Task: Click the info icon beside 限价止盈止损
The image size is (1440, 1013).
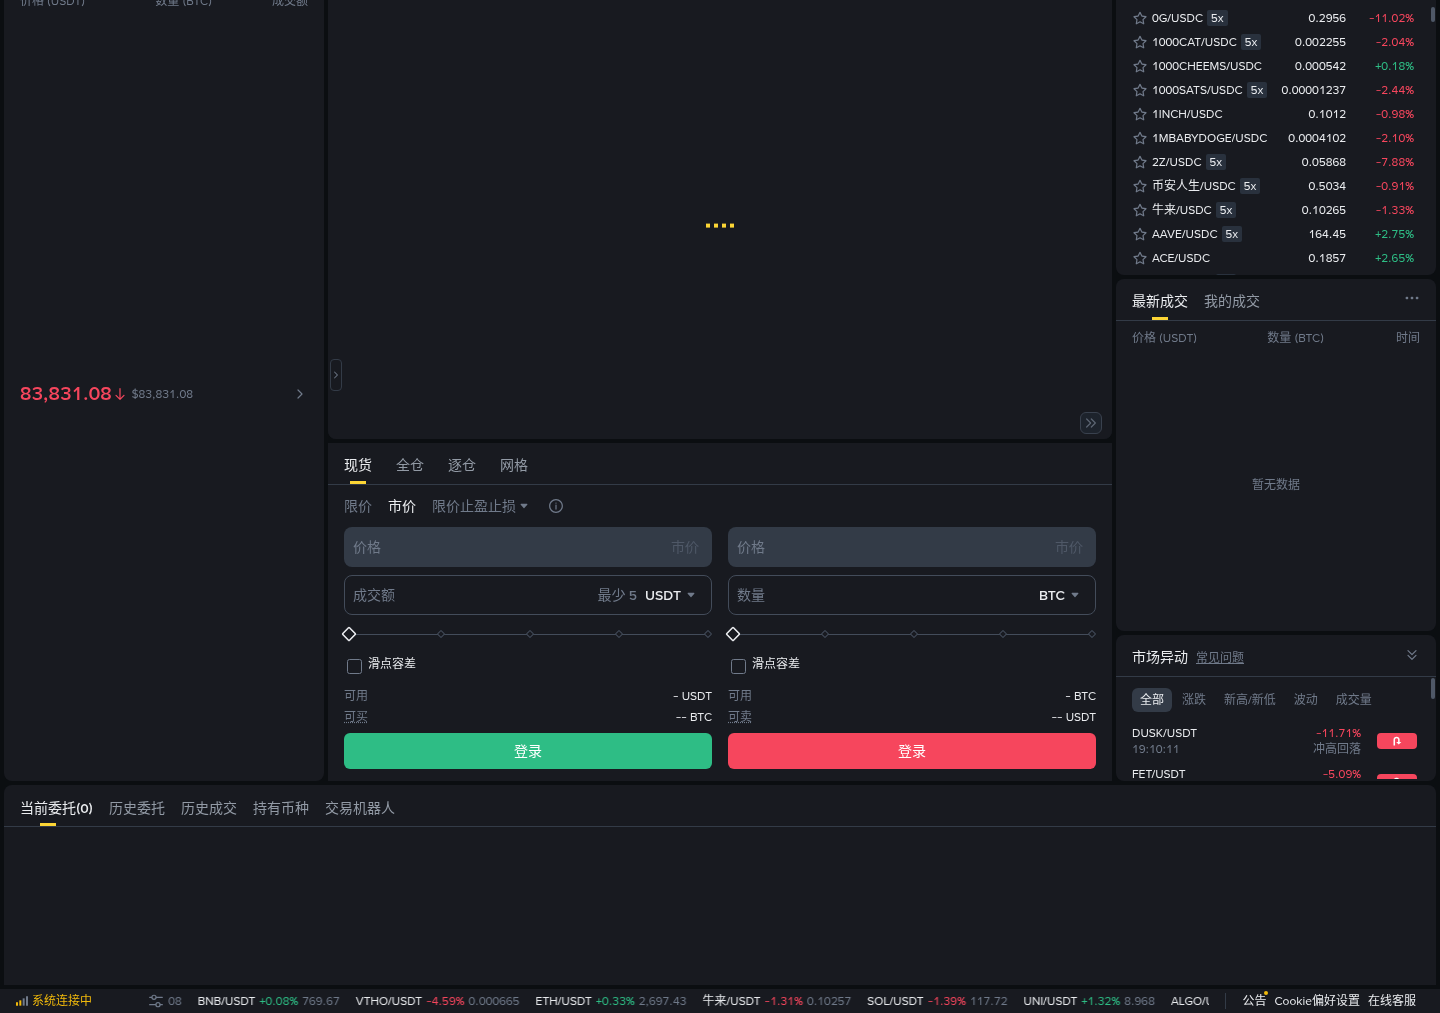Action: 556,506
